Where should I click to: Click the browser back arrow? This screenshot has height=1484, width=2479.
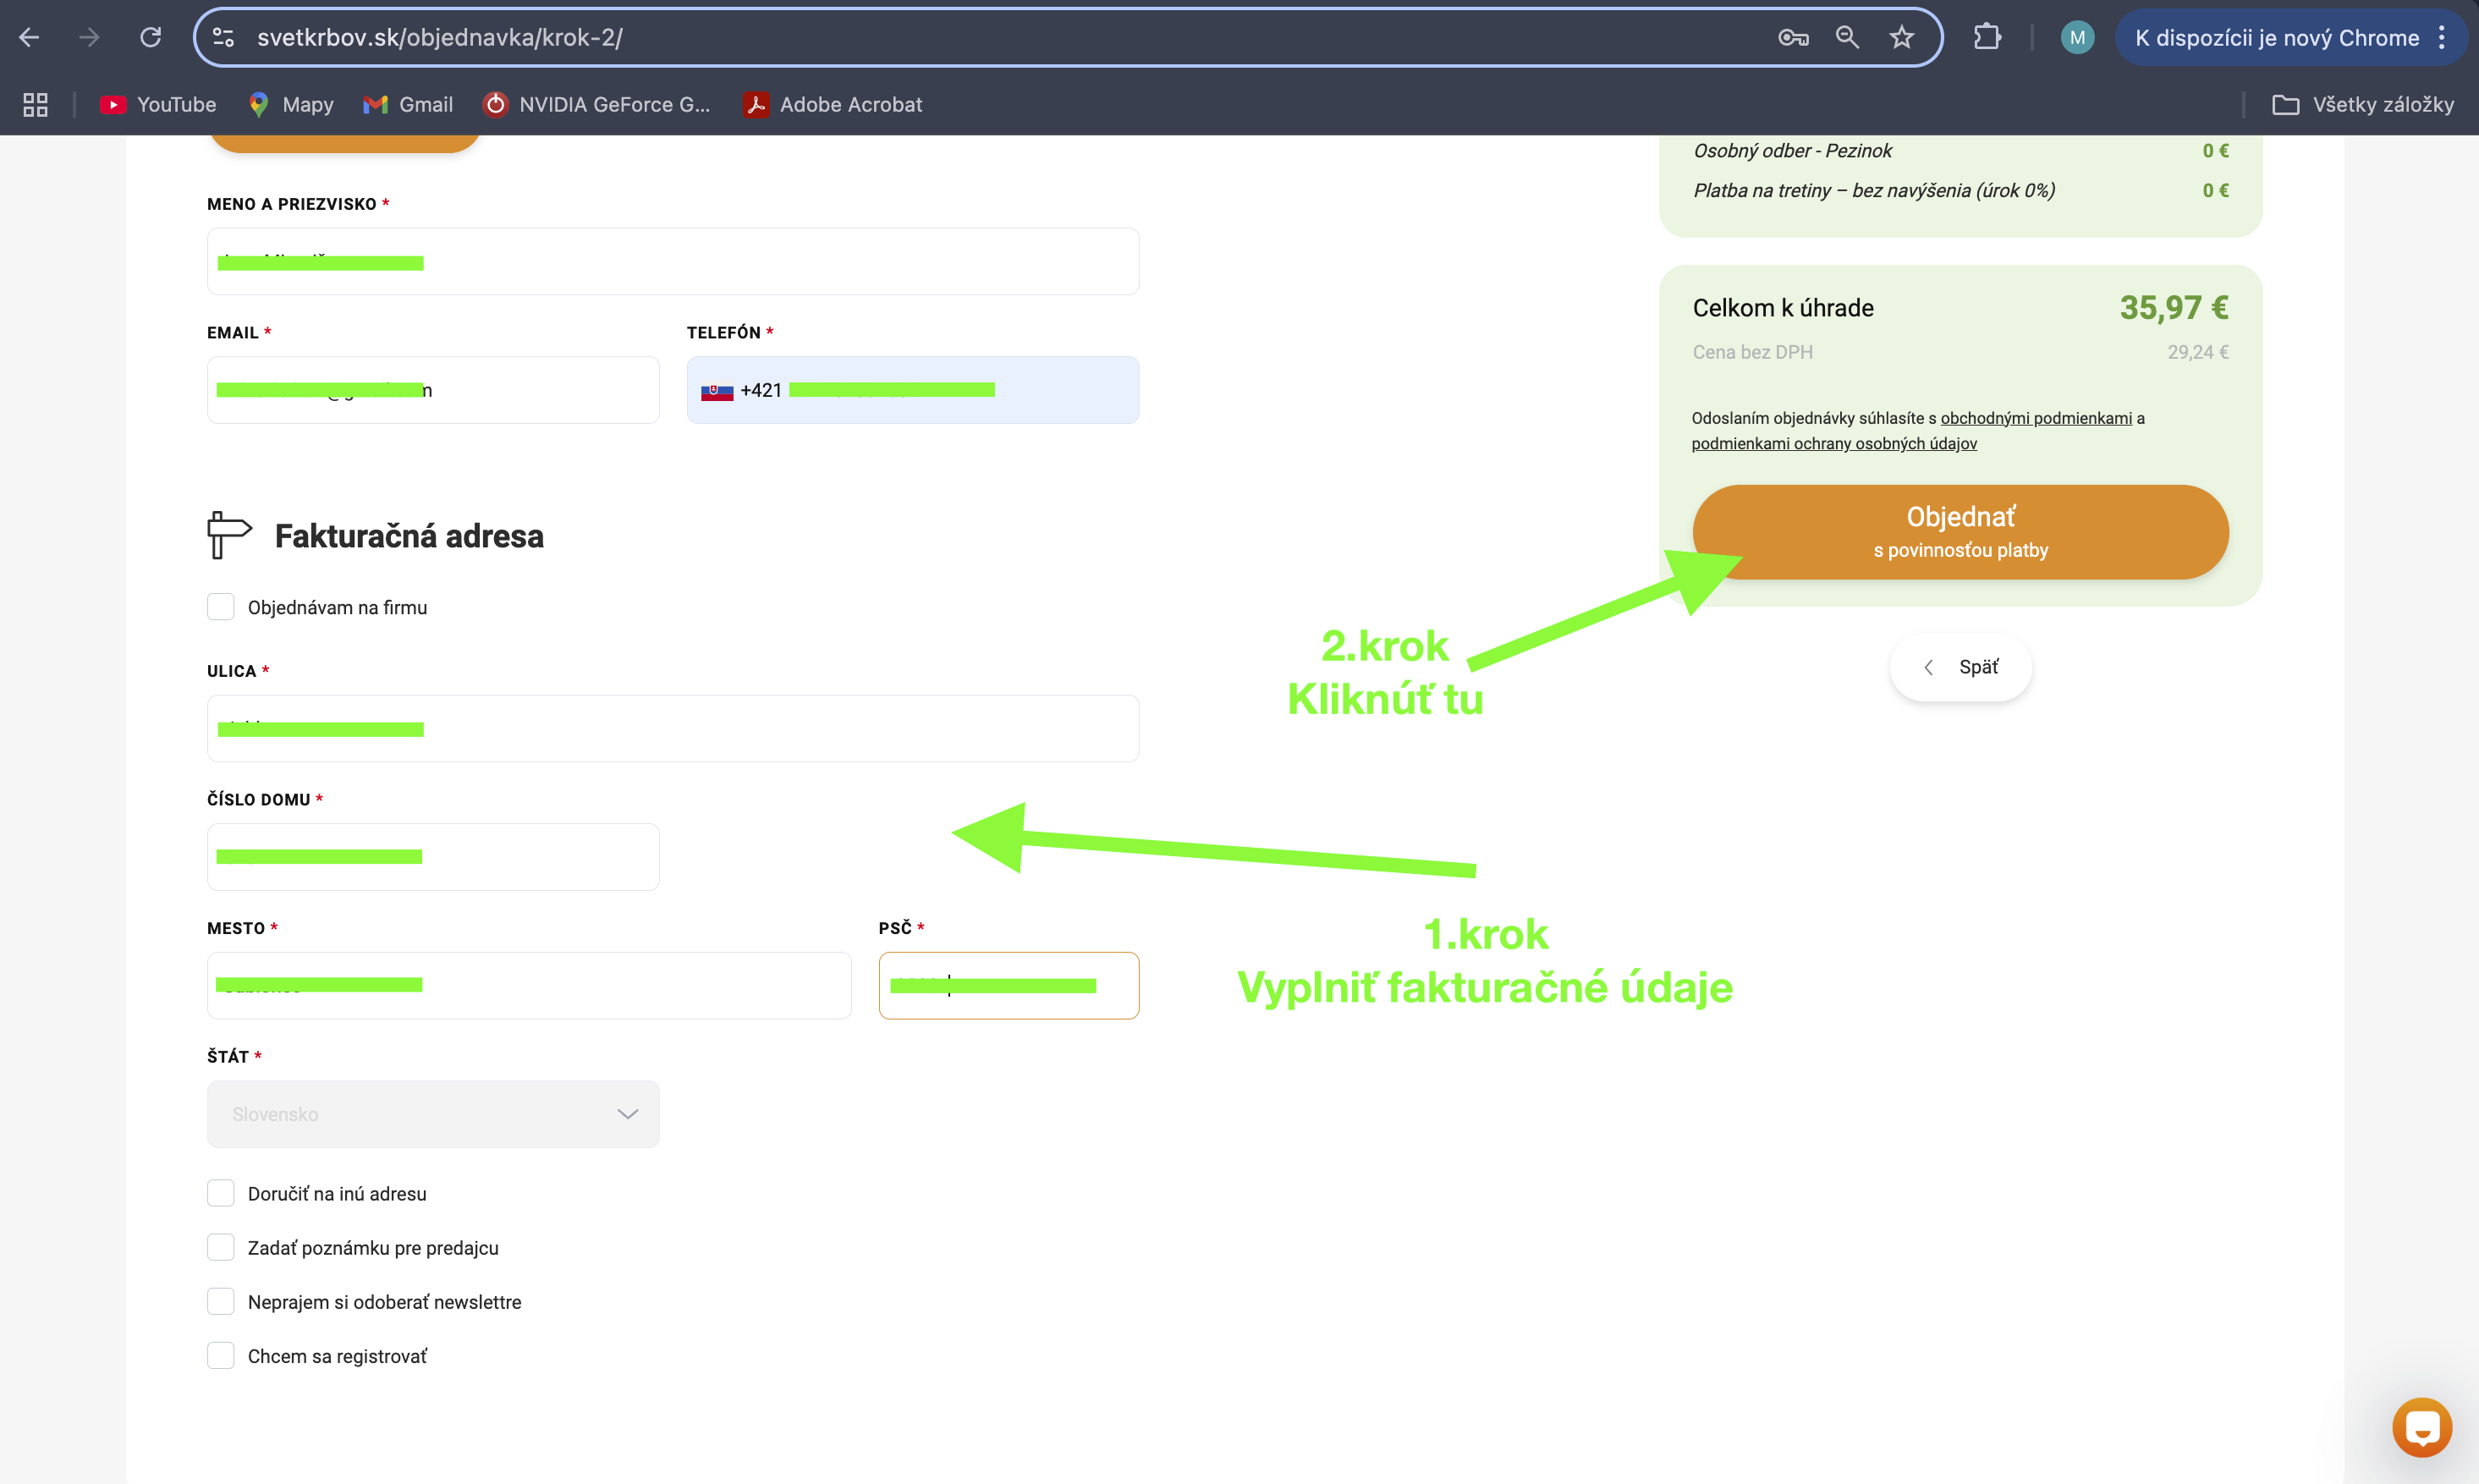point(29,37)
